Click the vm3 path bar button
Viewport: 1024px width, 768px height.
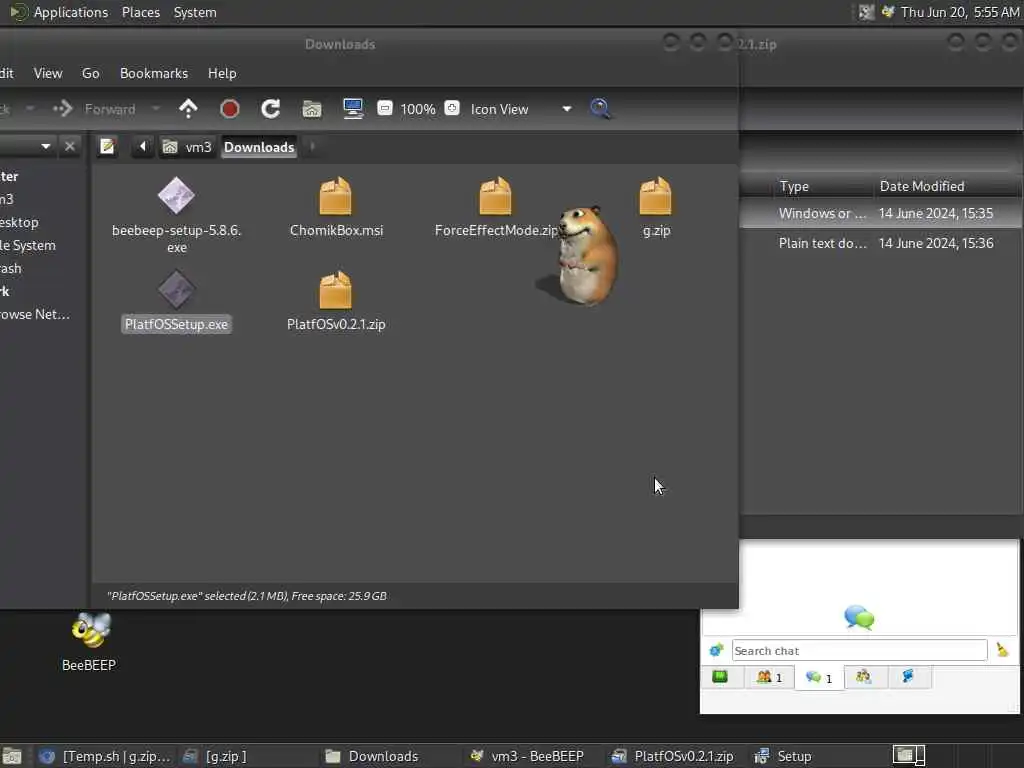[188, 147]
